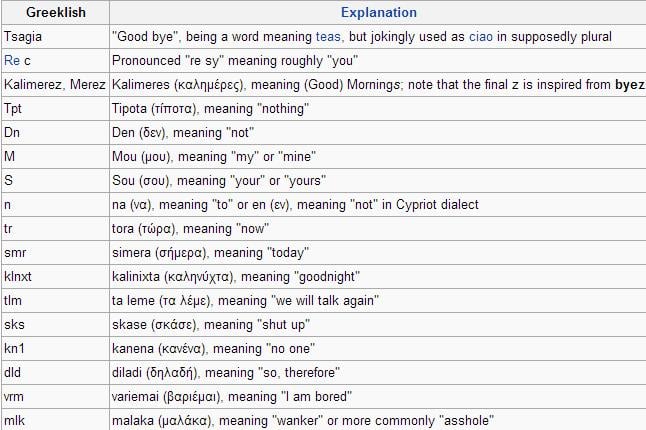Viewport: 646px width, 430px height.
Task: Select the 'smr' row entry
Action: point(56,252)
